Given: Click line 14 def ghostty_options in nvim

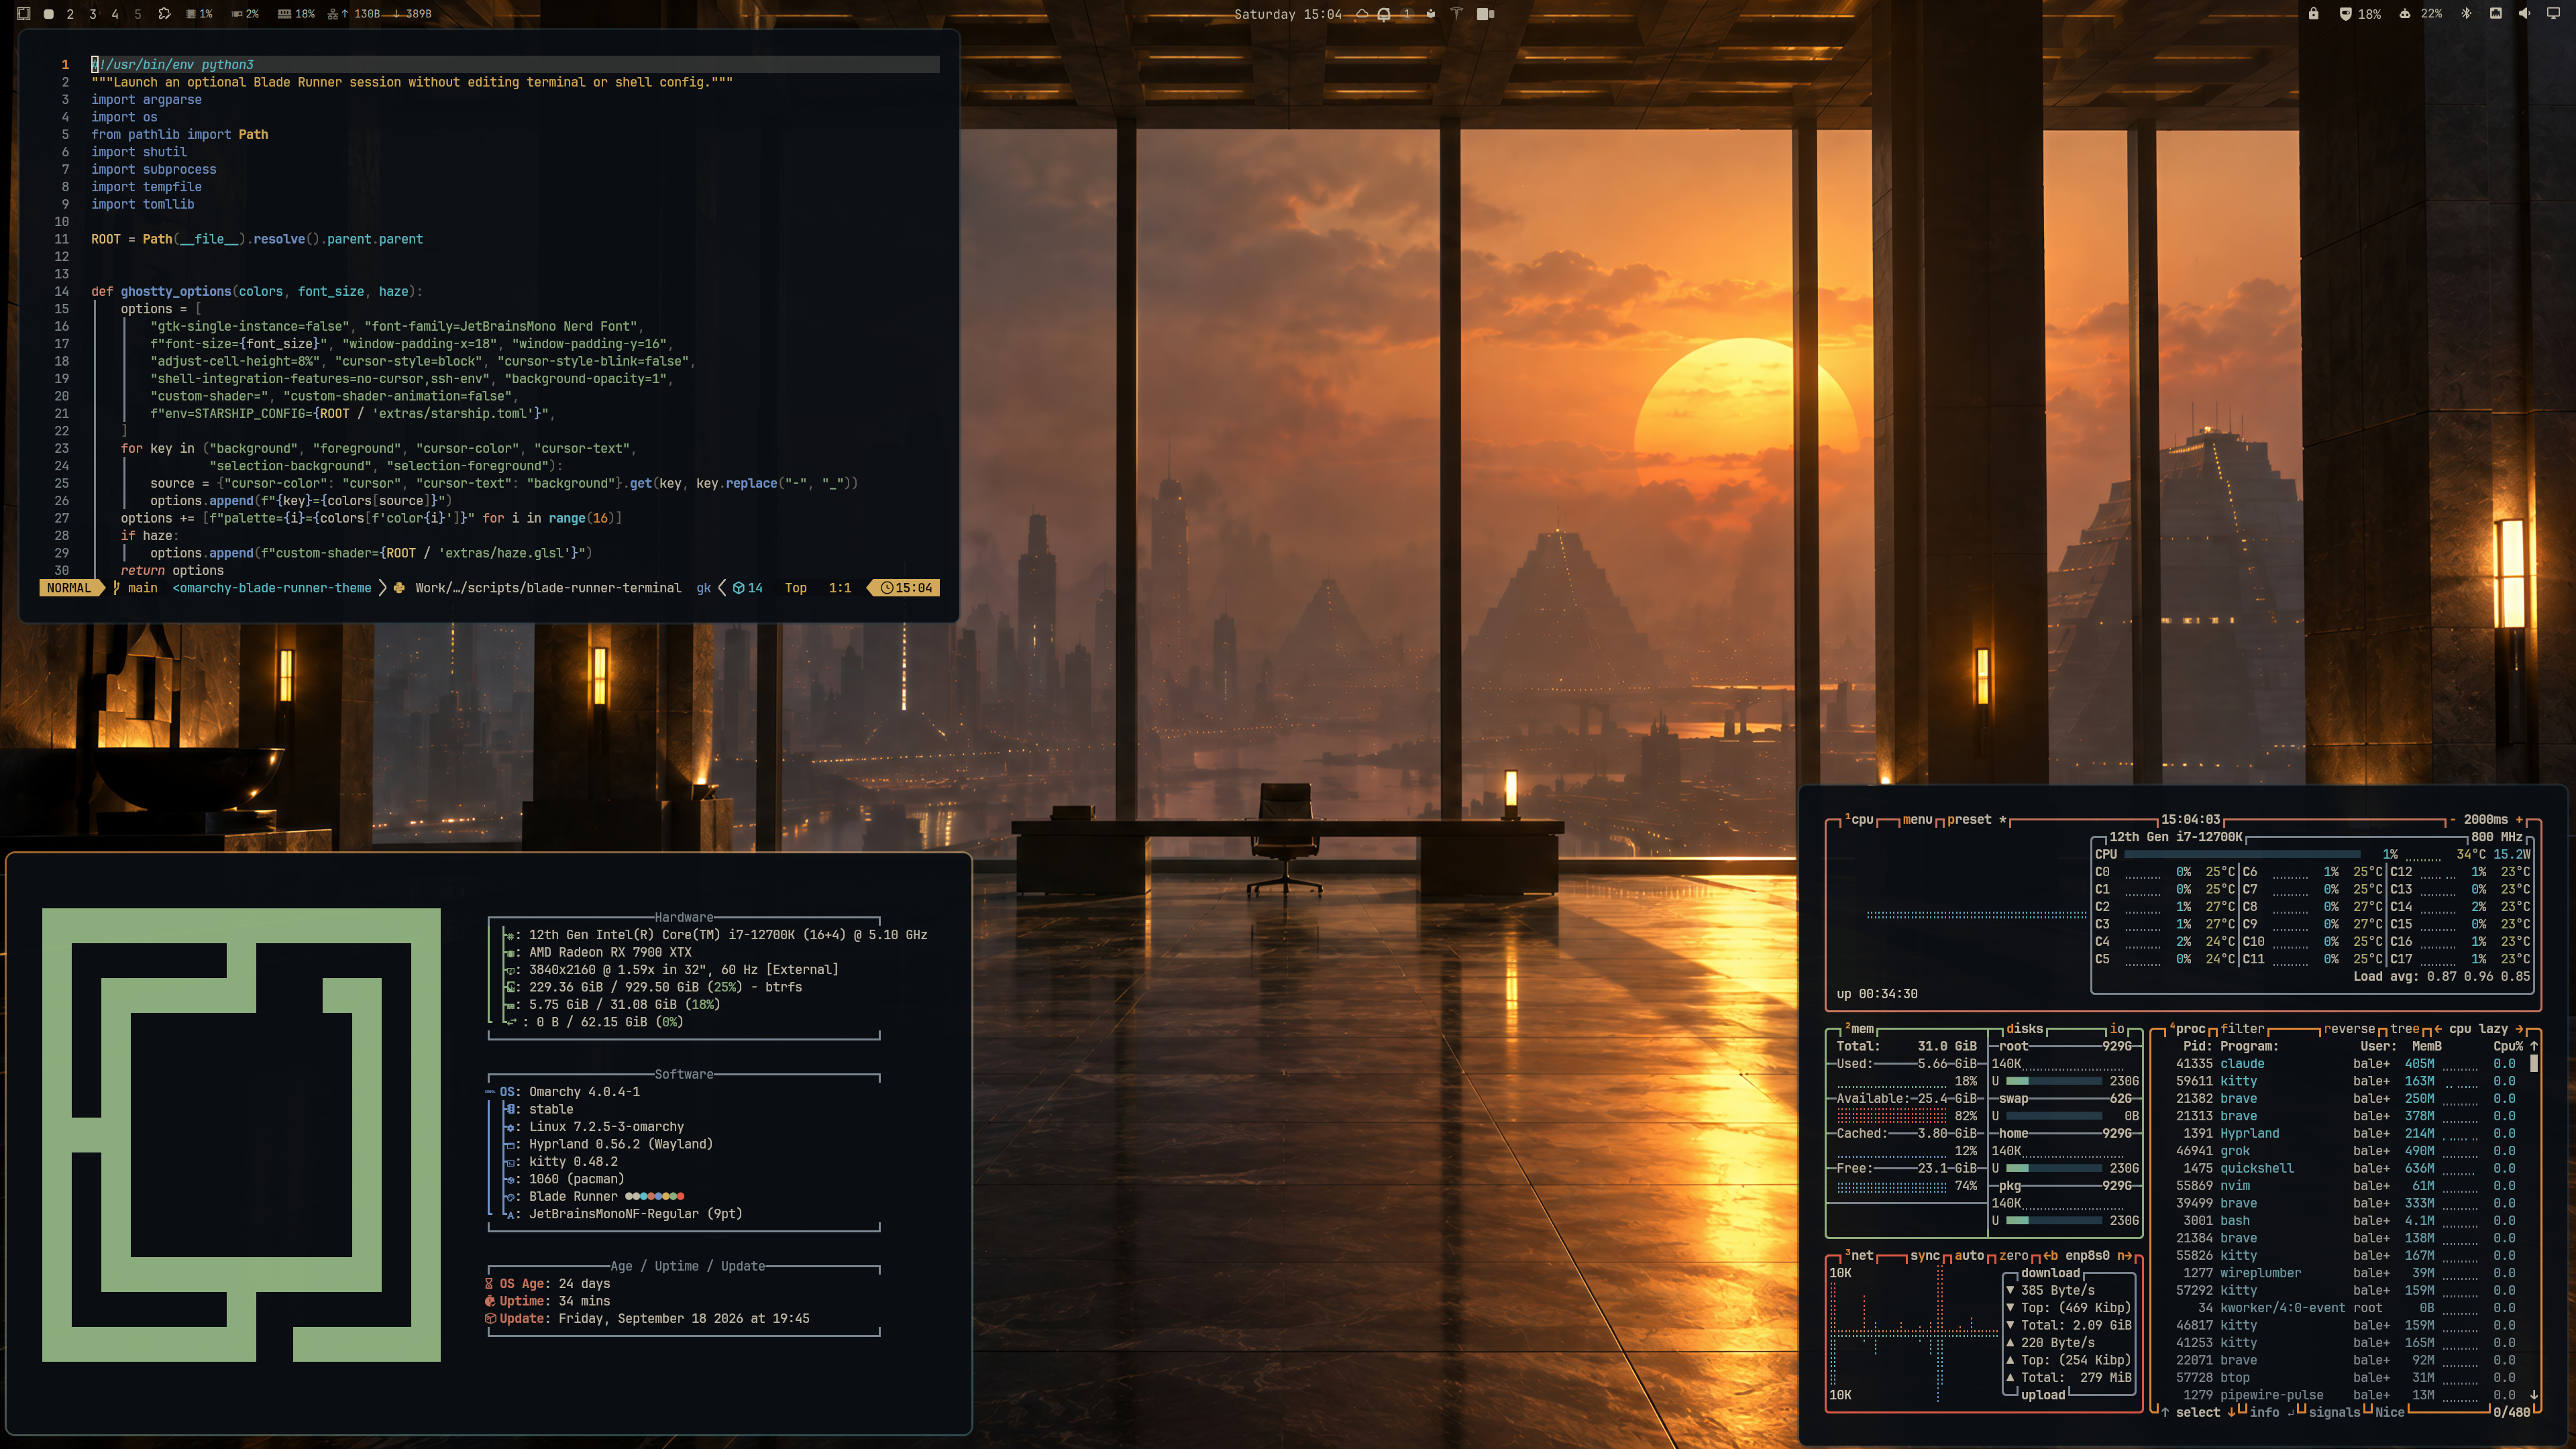Looking at the screenshot, I should coord(257,291).
